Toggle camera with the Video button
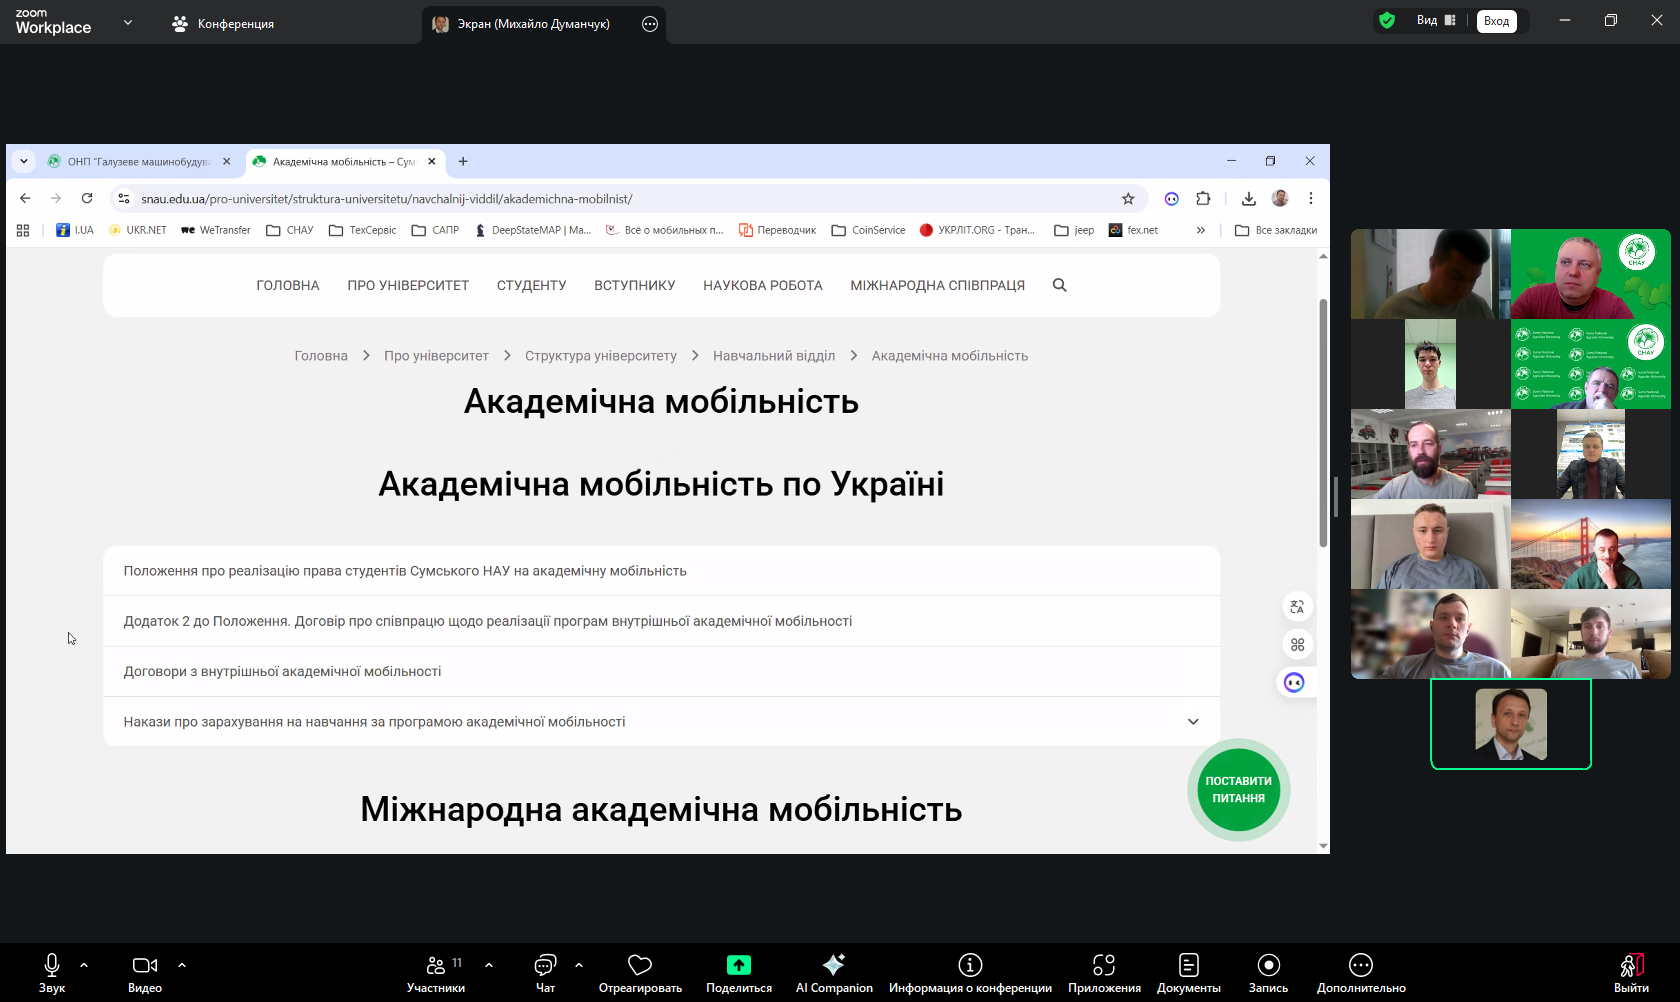Screen dimensions: 1680x1002 [145, 973]
